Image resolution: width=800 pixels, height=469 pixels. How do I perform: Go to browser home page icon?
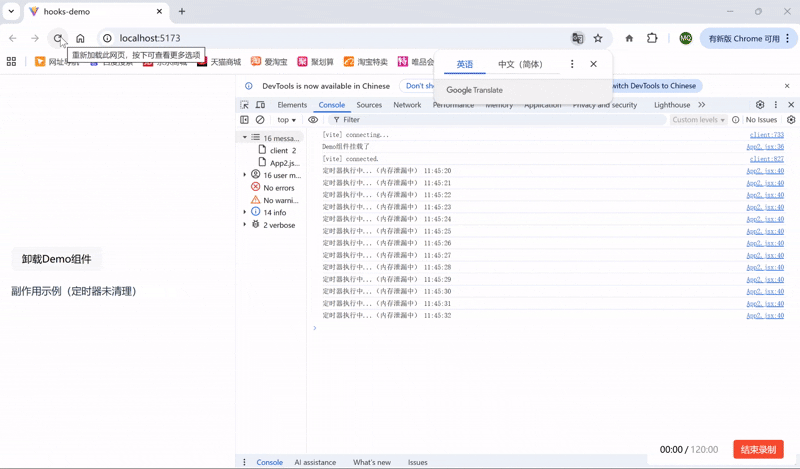(x=80, y=38)
